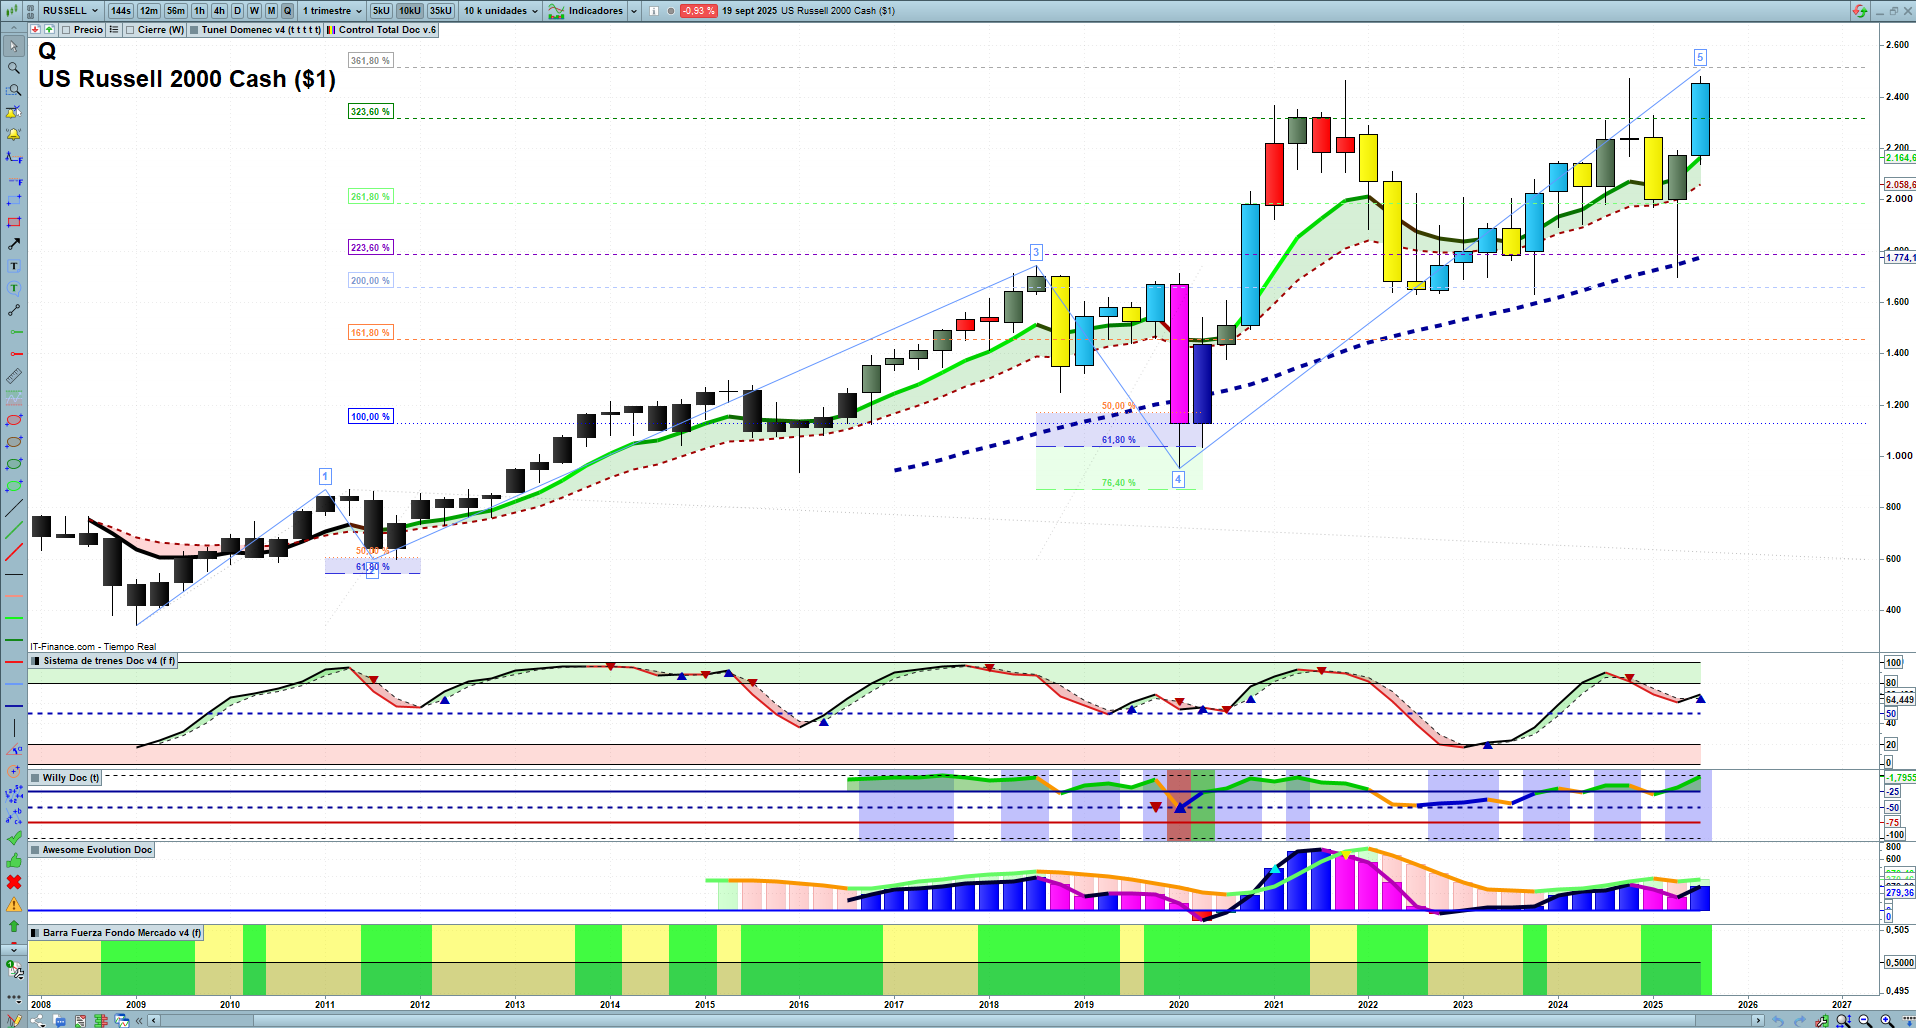The height and width of the screenshot is (1028, 1916).
Task: Select the yellow bell alert tool
Action: tap(14, 134)
